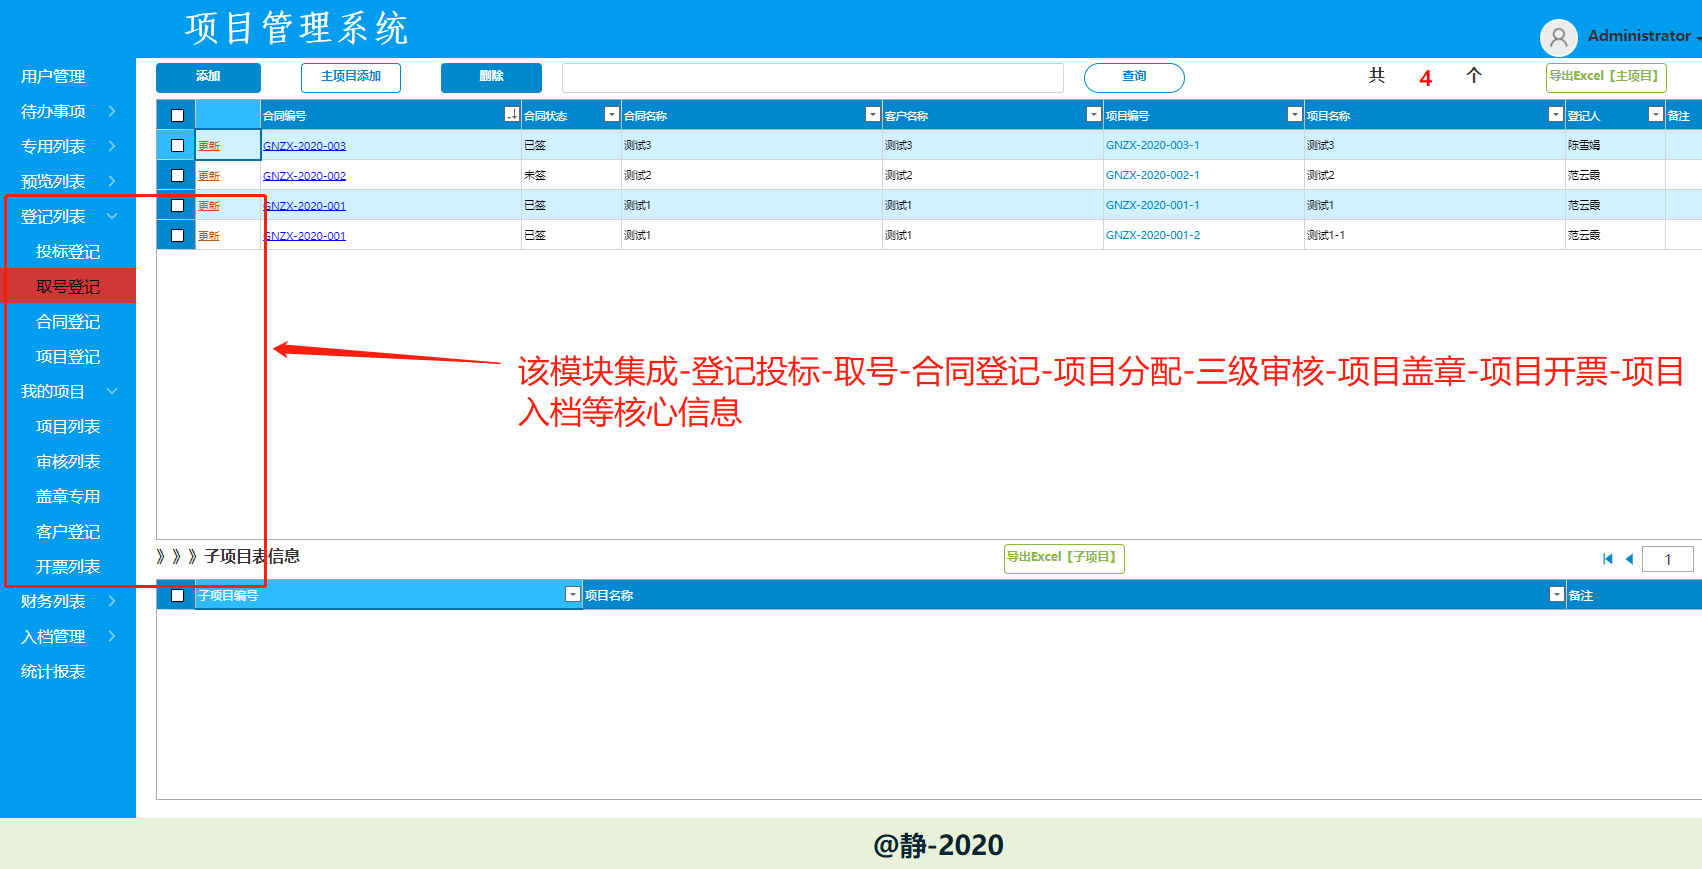Open the main table 项目名称 filter dropdown

click(x=1556, y=115)
